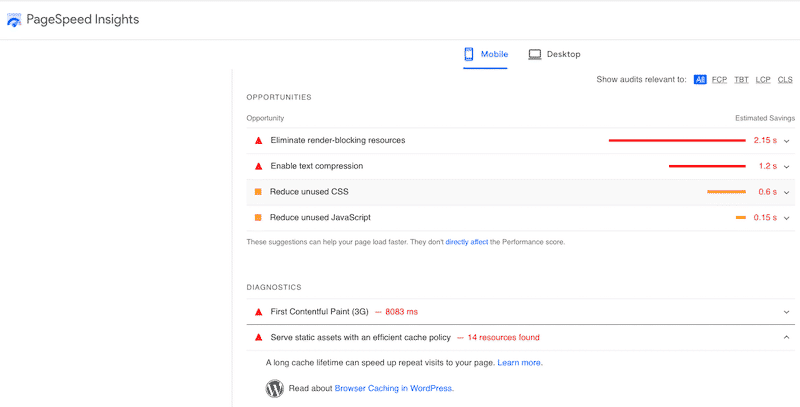Image resolution: width=800 pixels, height=407 pixels.
Task: Expand the Reduce unused CSS chevron
Action: coord(787,192)
